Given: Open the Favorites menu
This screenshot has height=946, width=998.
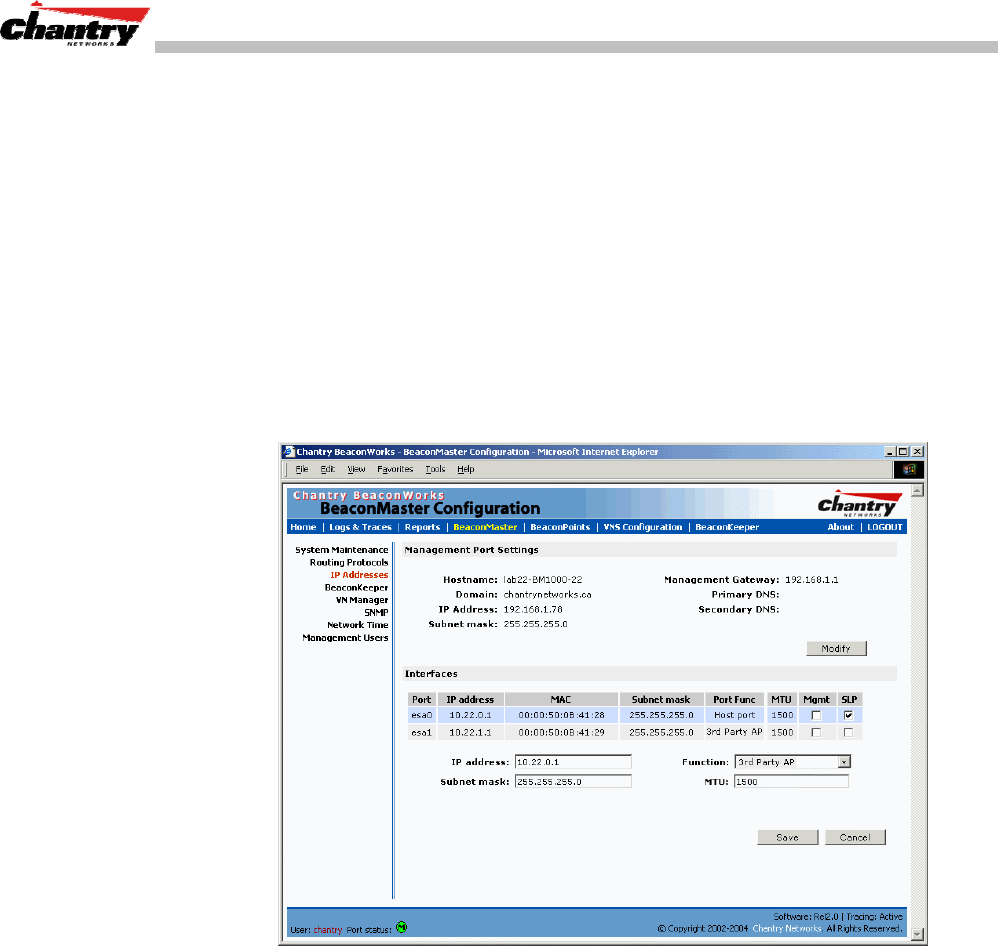Looking at the screenshot, I should point(395,469).
